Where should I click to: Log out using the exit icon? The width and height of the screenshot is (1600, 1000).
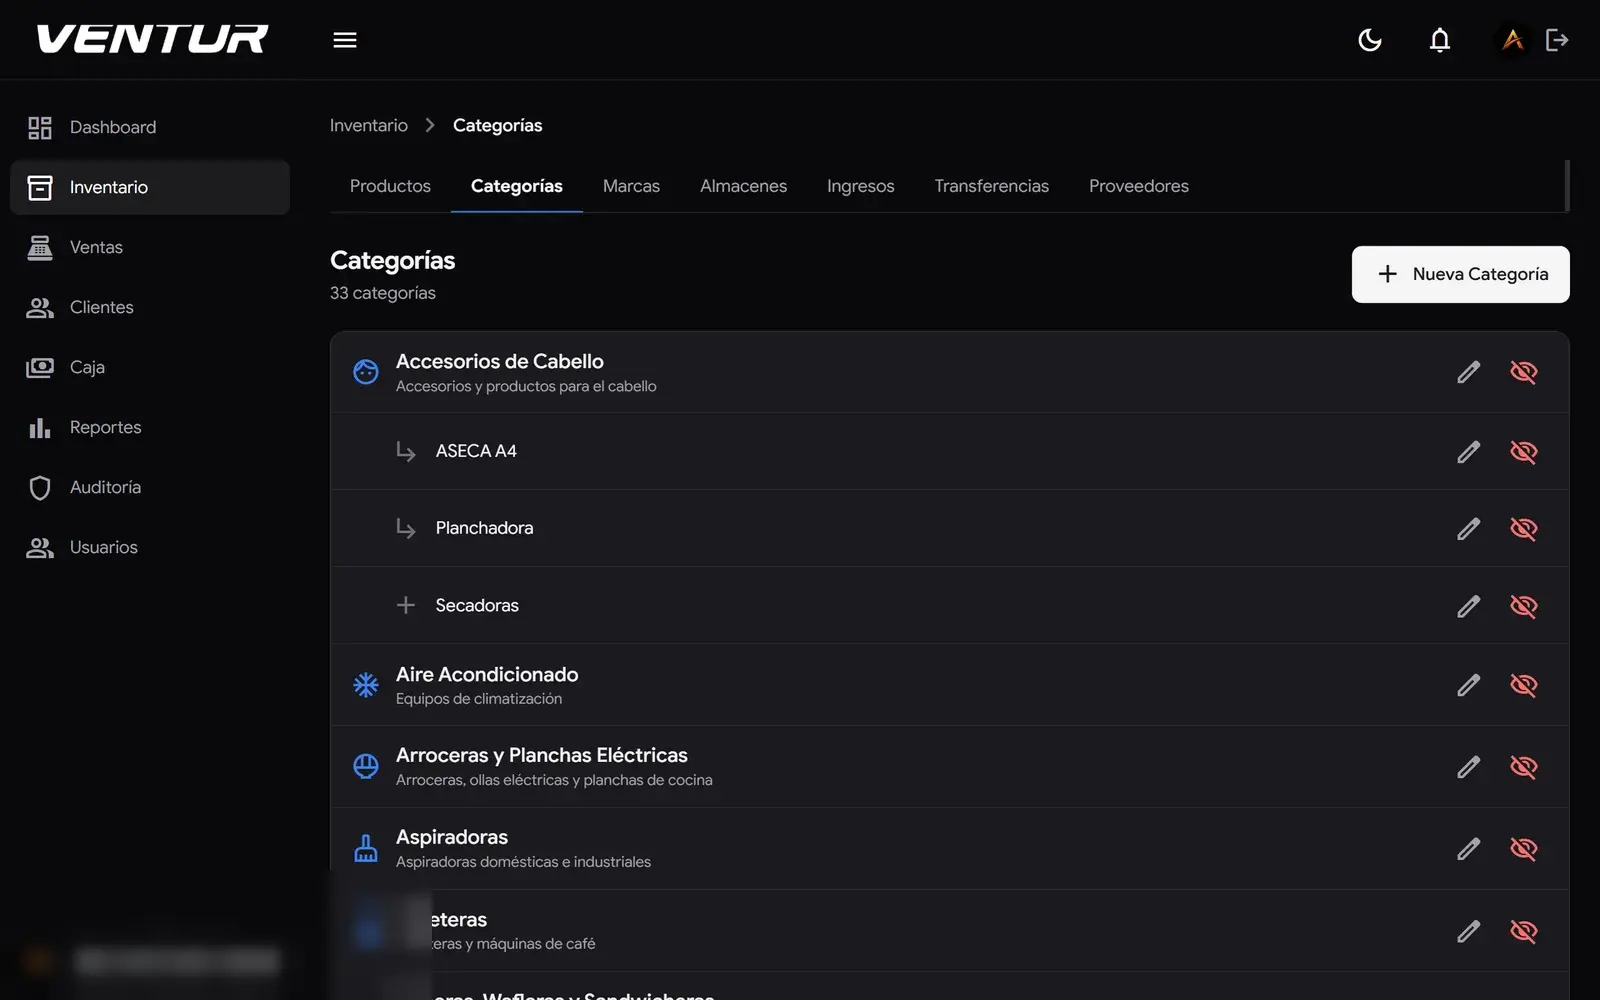pyautogui.click(x=1557, y=40)
